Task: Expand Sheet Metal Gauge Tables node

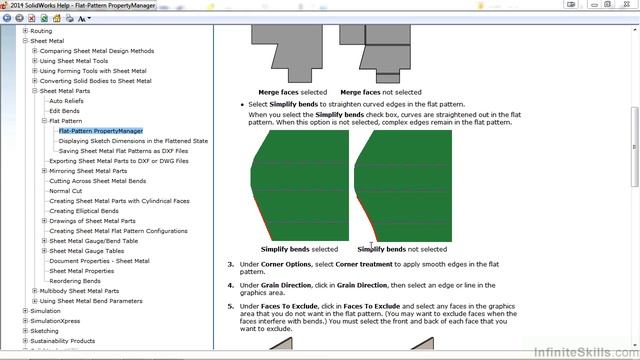Action: pos(44,251)
